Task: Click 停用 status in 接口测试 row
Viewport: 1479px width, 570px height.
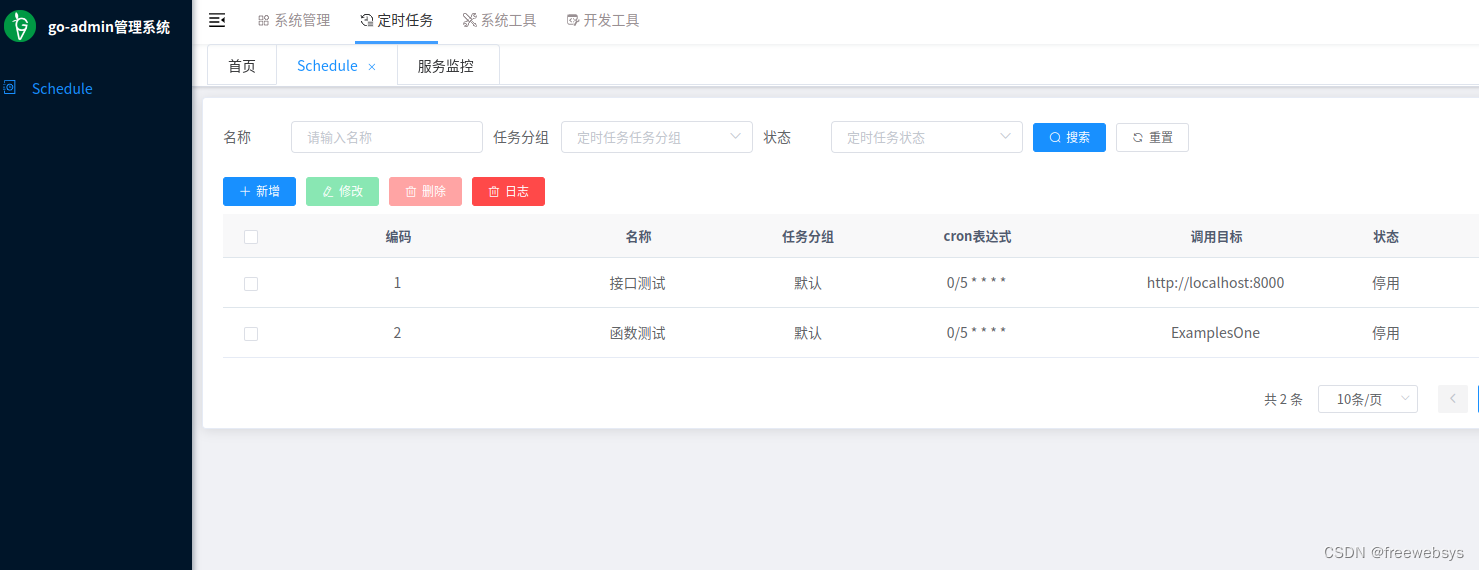Action: (1386, 283)
